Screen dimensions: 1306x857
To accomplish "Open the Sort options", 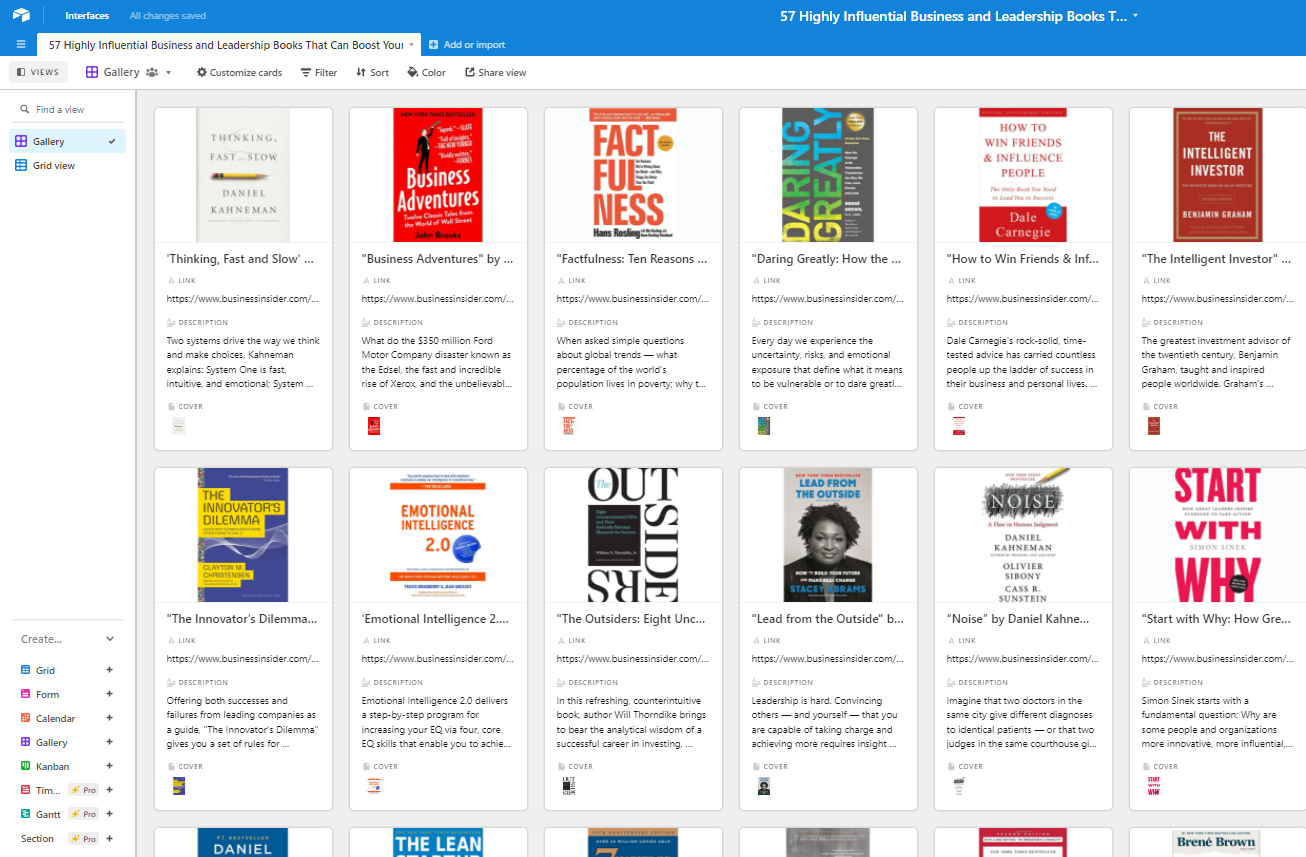I will tap(372, 72).
